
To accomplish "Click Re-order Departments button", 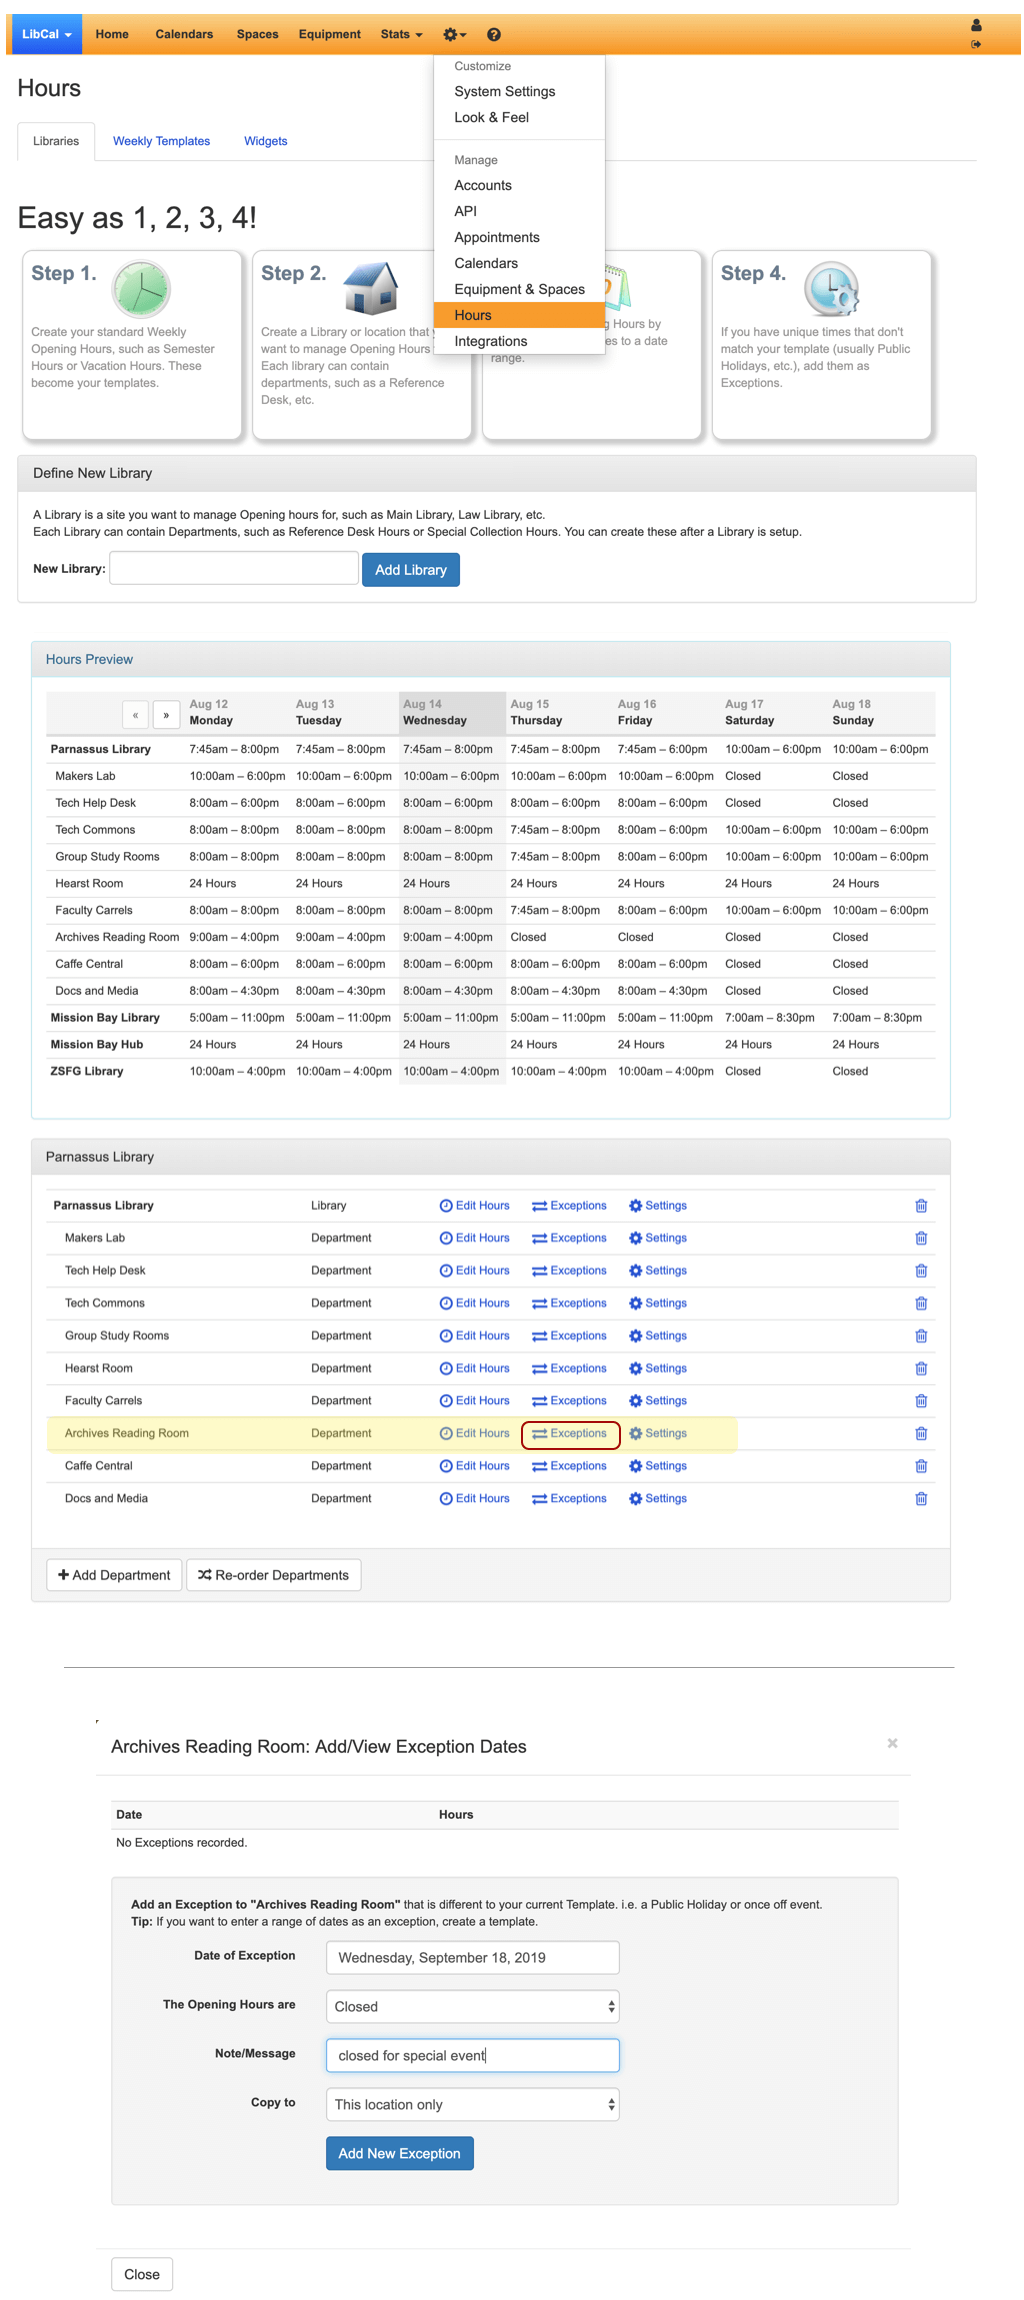I will click(273, 1575).
